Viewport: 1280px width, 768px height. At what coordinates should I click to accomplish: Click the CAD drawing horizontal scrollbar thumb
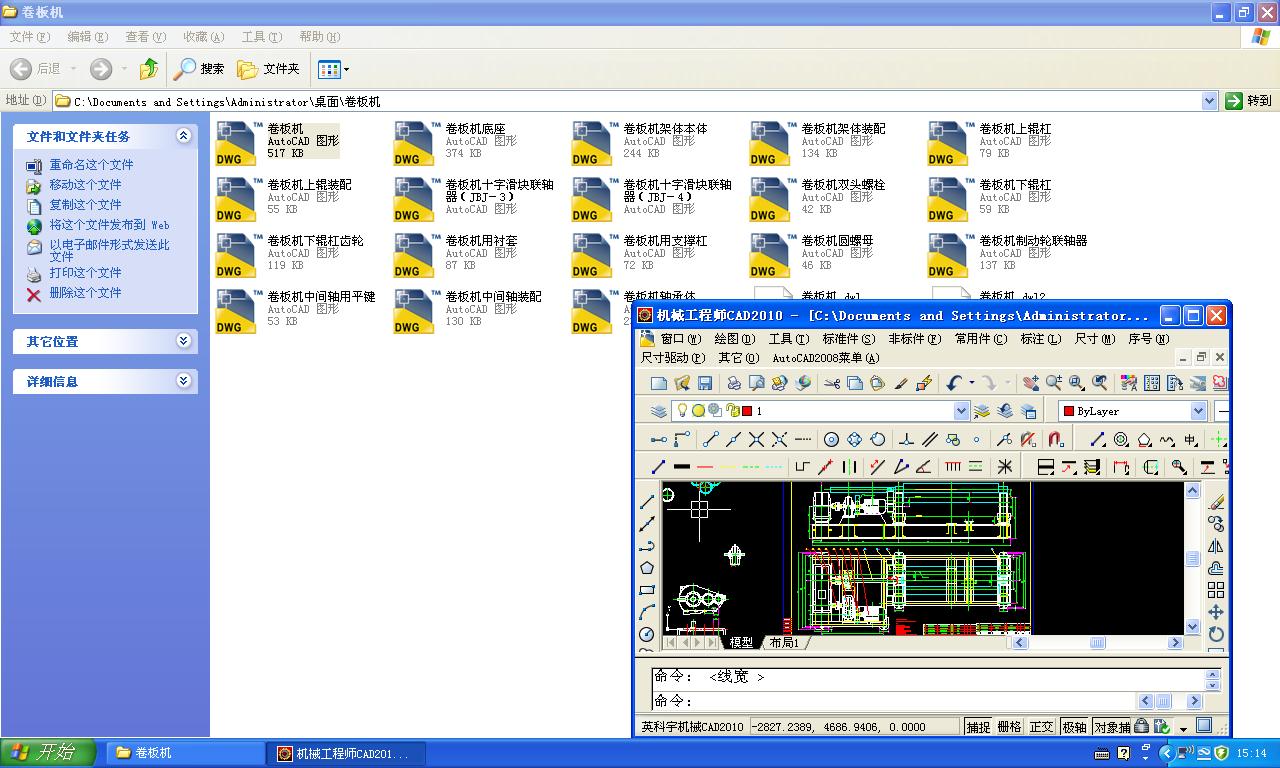1097,643
